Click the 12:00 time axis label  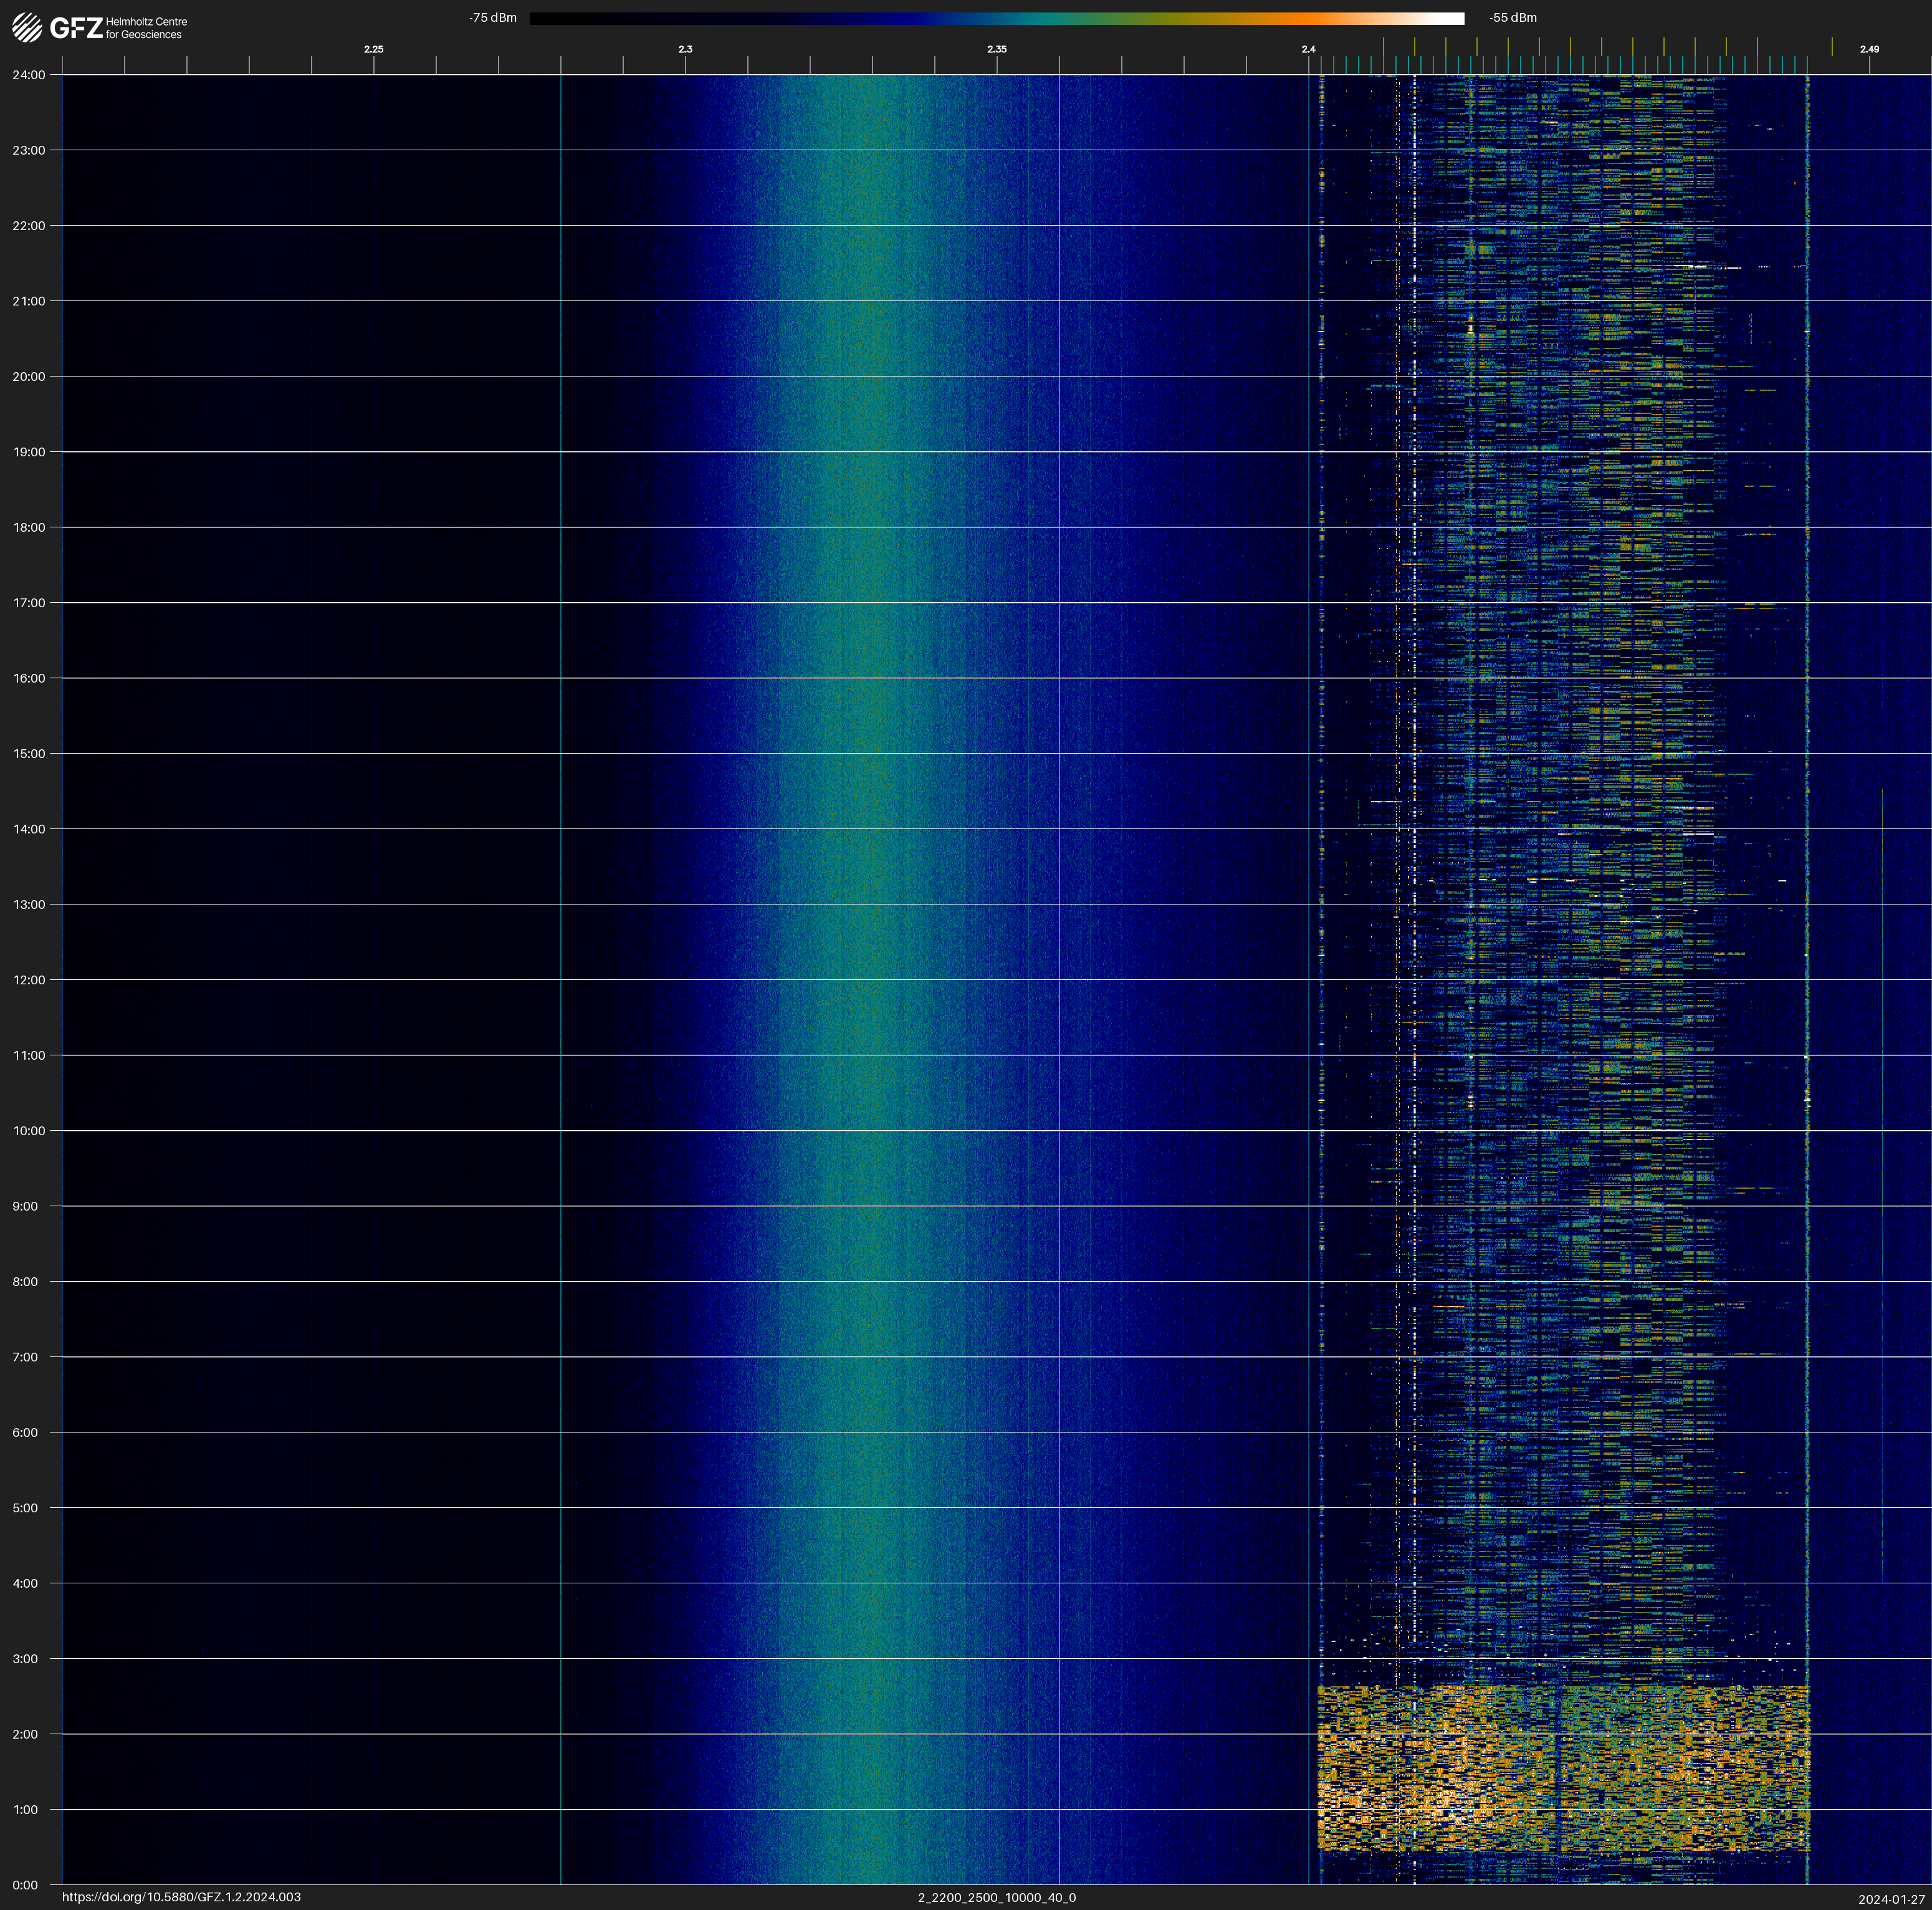tap(29, 980)
